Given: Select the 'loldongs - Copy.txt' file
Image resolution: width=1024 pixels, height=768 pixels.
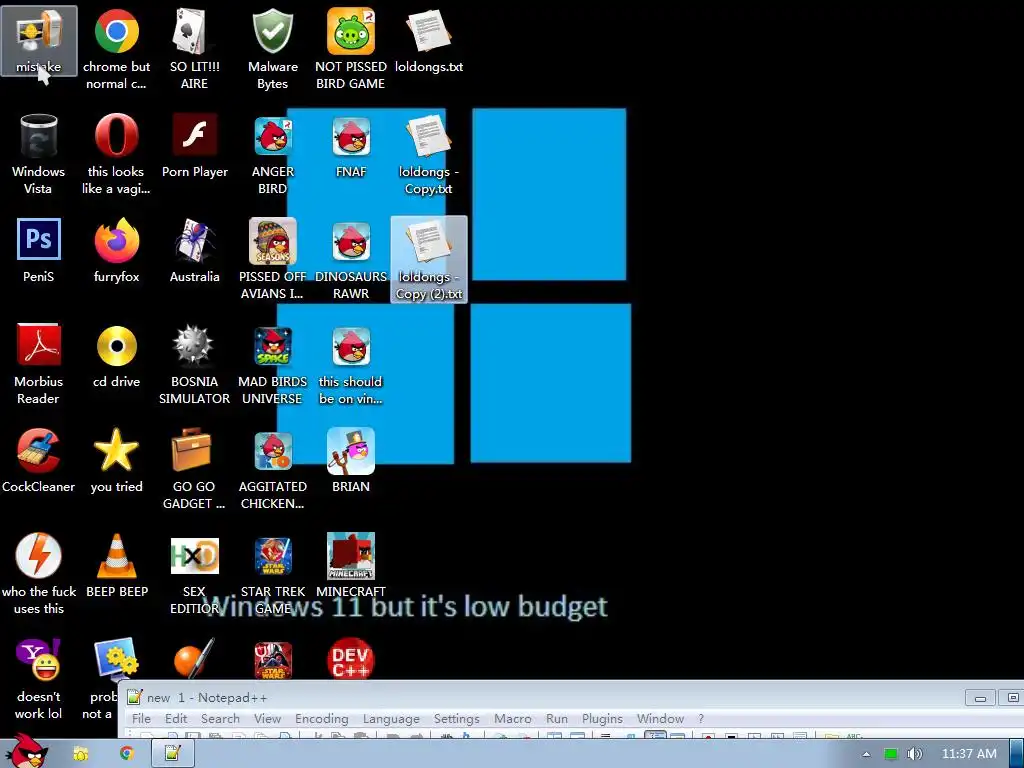Looking at the screenshot, I should click(428, 154).
